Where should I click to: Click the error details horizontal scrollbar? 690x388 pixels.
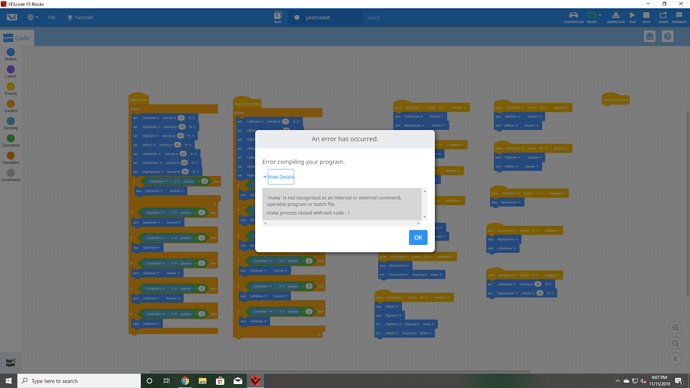tap(341, 223)
